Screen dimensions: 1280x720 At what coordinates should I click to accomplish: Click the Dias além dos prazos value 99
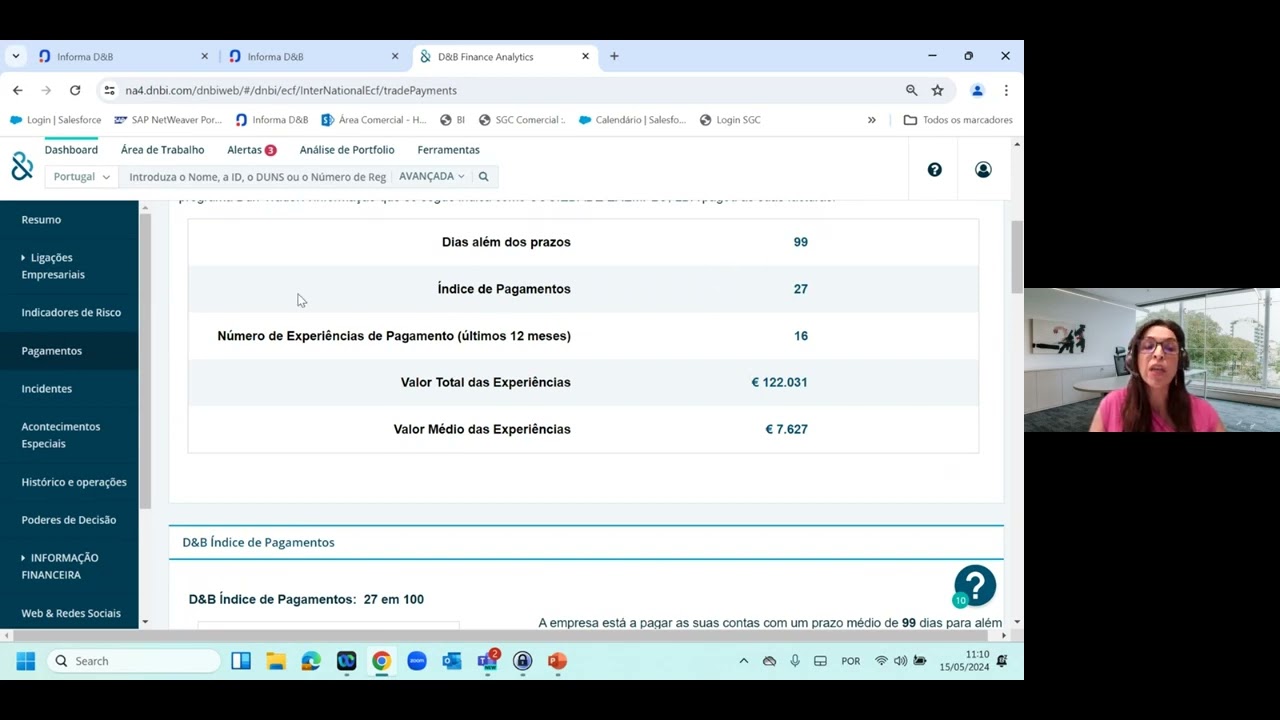coord(800,242)
